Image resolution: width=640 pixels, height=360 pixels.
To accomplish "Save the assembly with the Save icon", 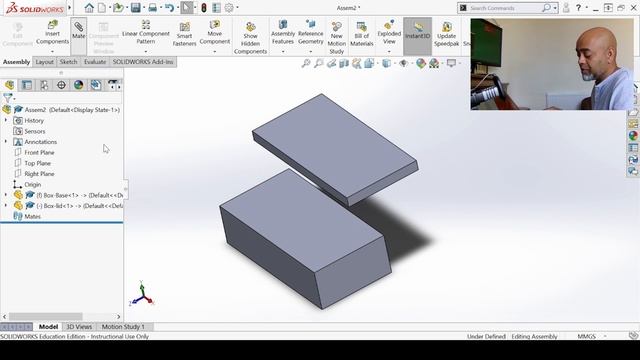I will click(x=136, y=8).
